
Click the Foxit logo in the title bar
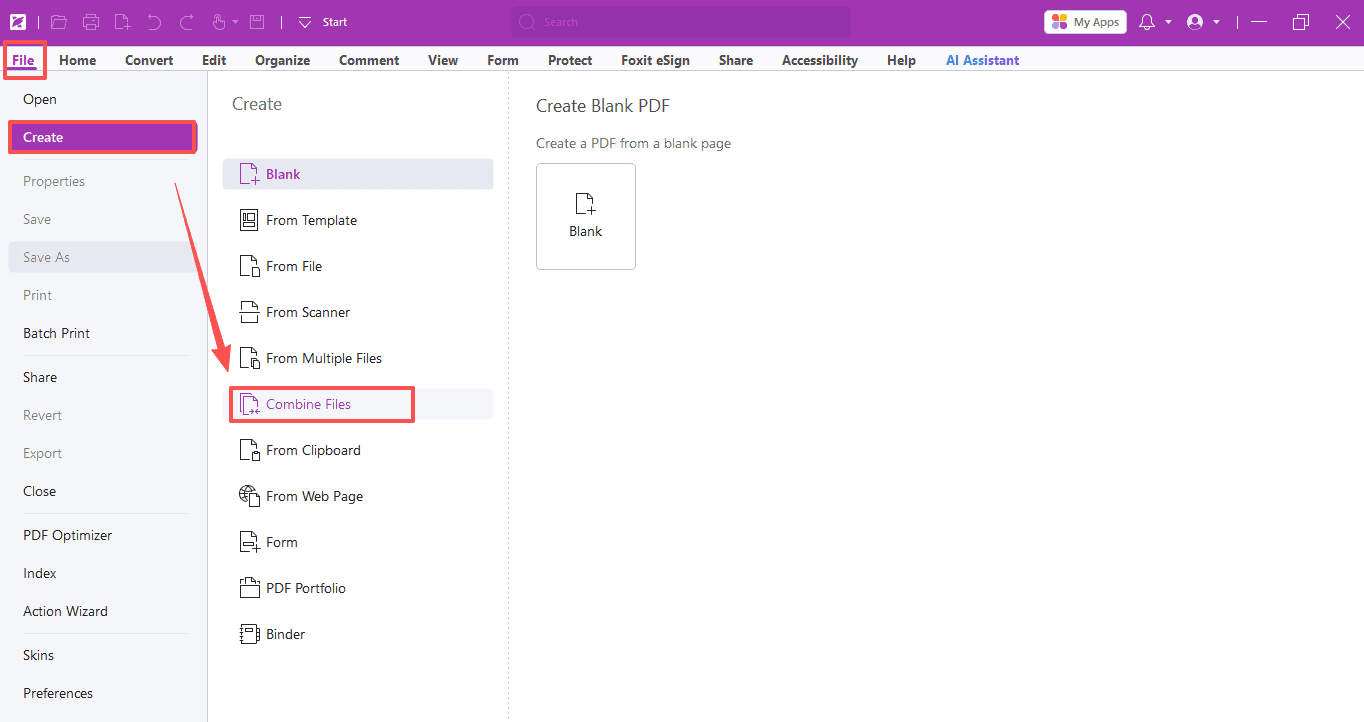point(18,22)
